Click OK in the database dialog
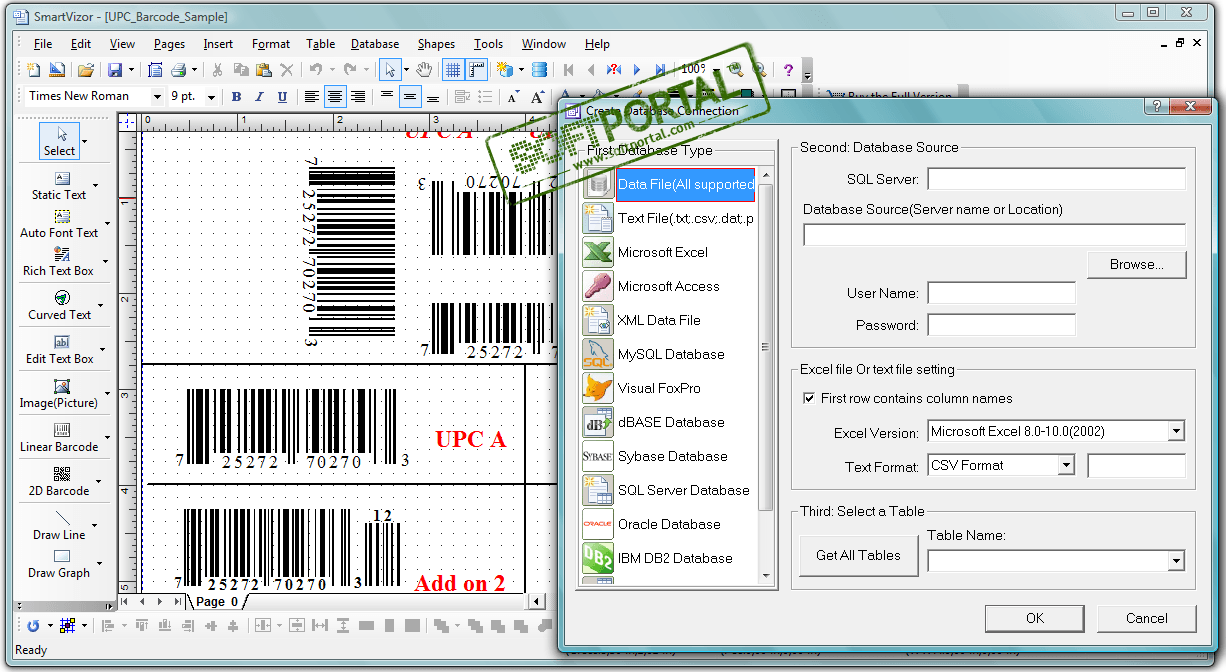 click(1035, 618)
